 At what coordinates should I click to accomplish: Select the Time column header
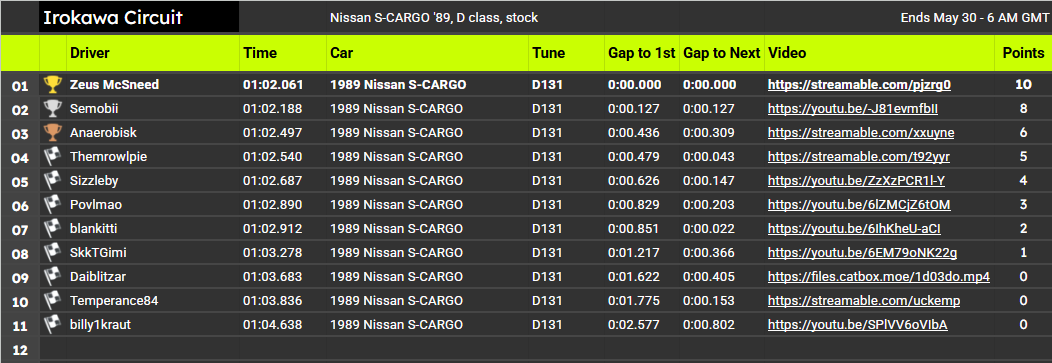(260, 53)
